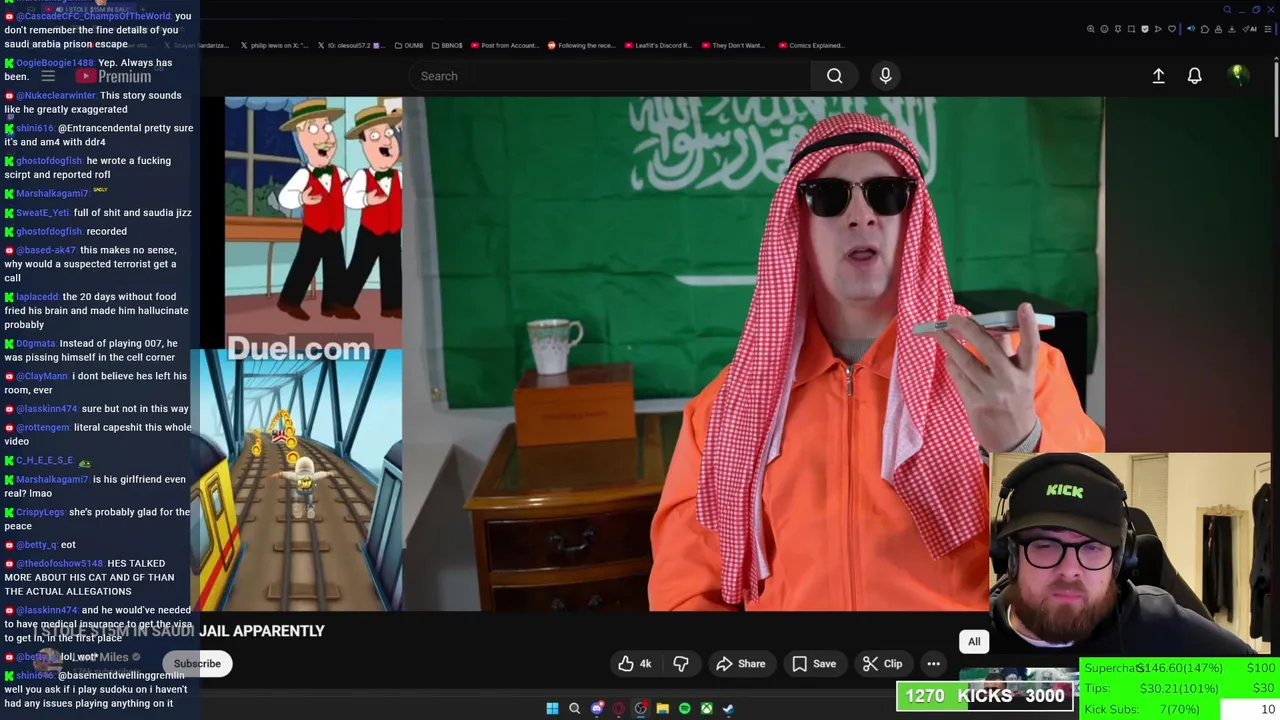
Task: Click the video title 'JAIL APPARENTLY'
Action: coord(262,631)
